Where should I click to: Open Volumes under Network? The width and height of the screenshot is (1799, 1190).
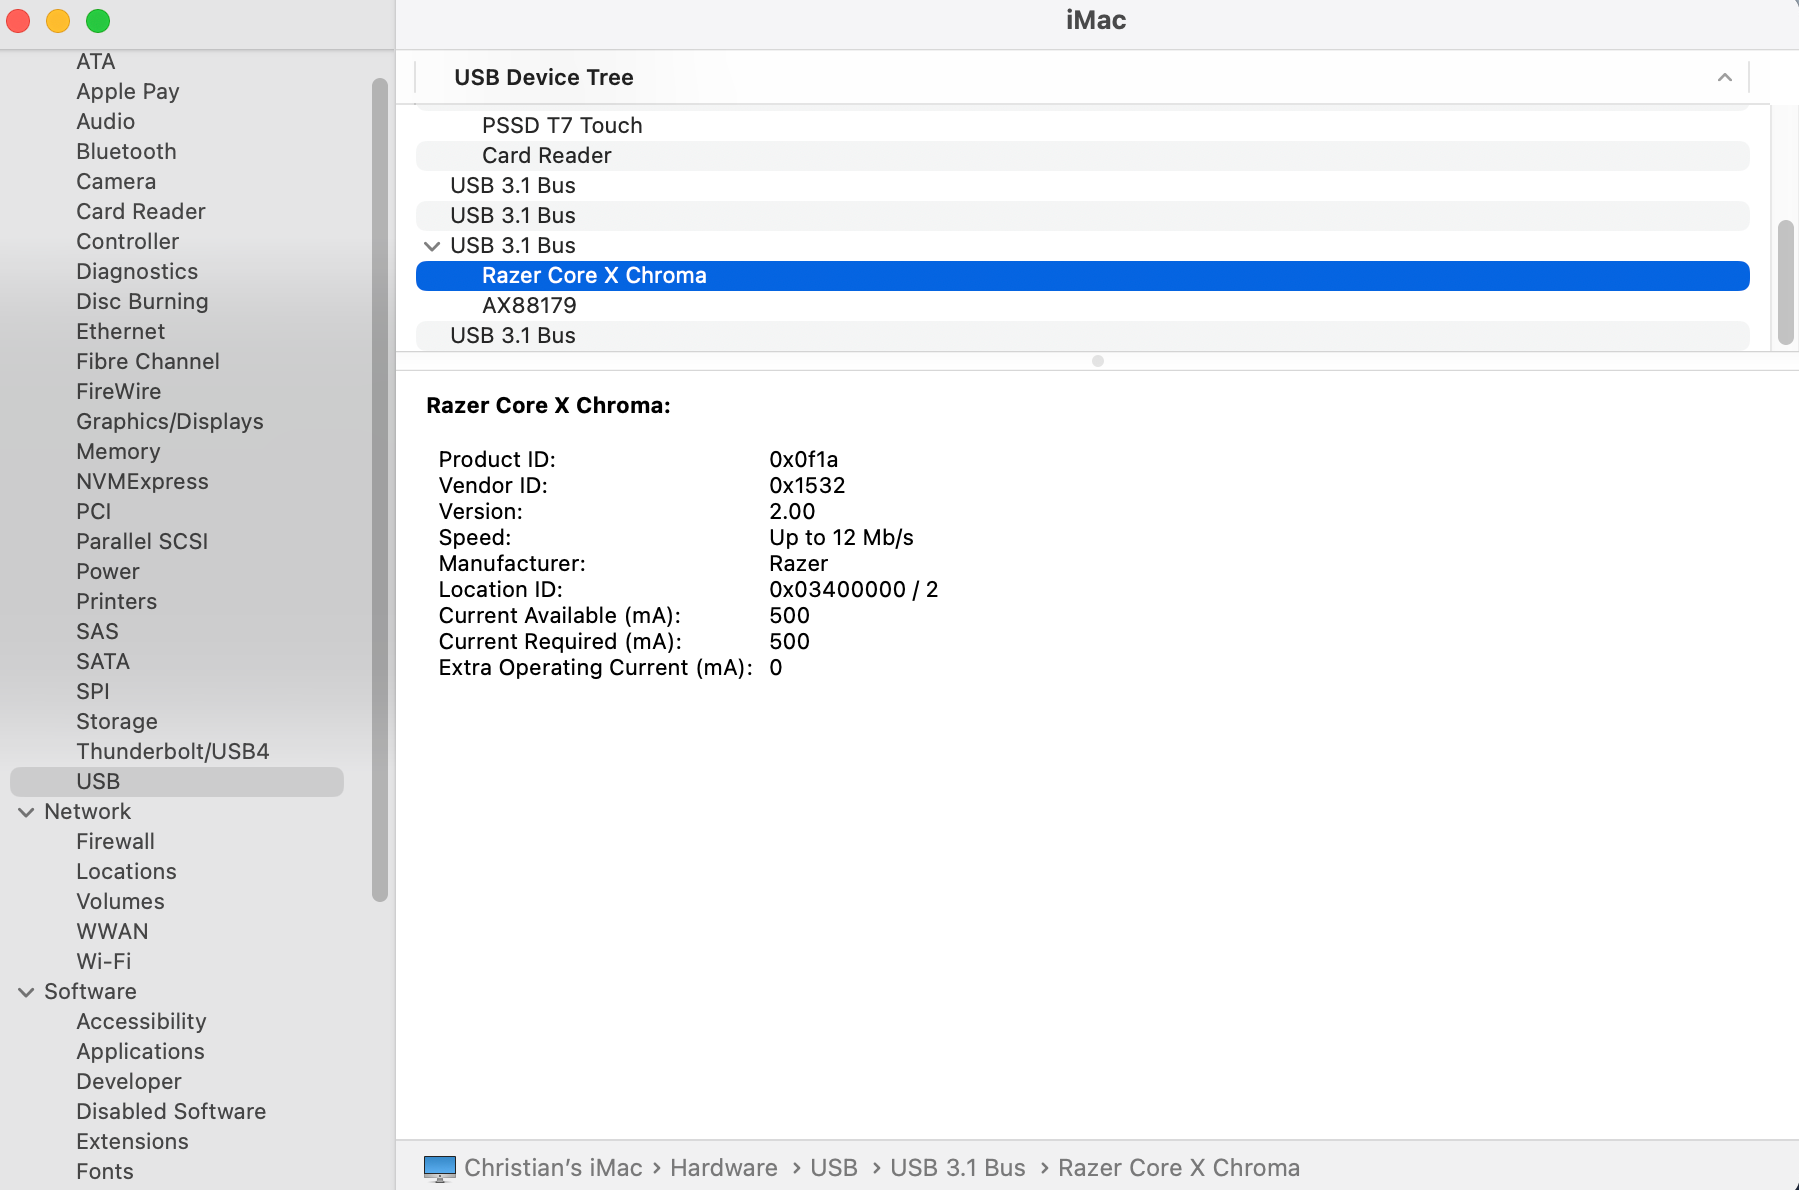point(120,902)
